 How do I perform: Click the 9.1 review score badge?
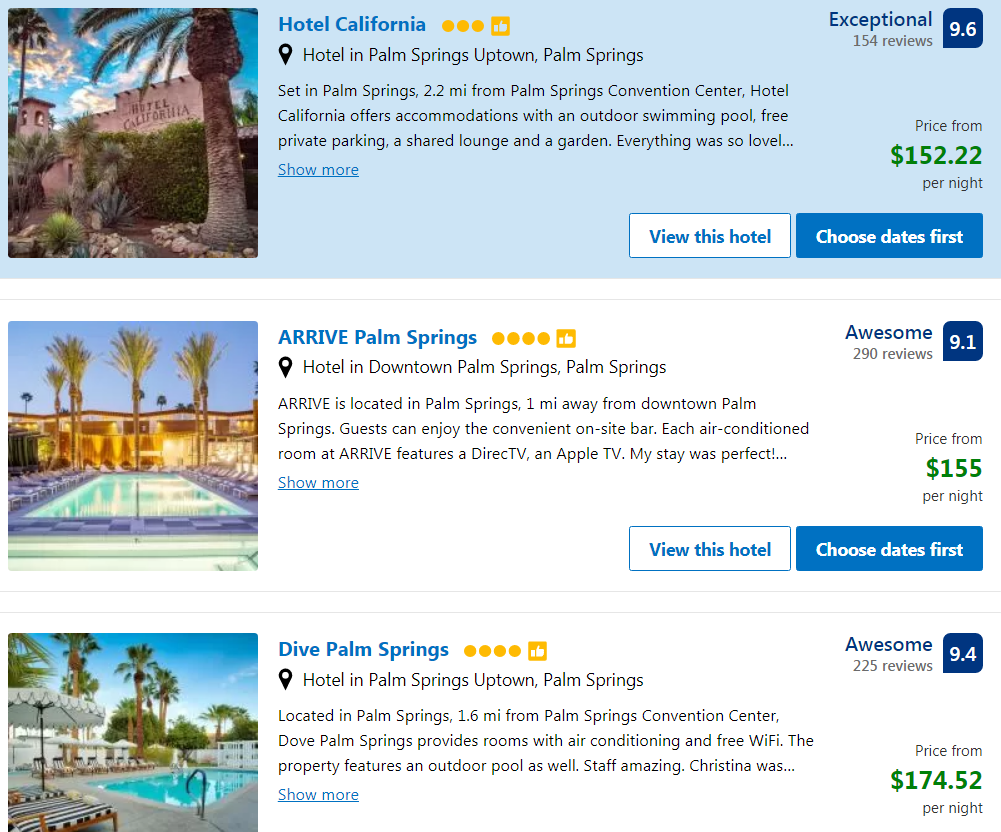(x=962, y=341)
